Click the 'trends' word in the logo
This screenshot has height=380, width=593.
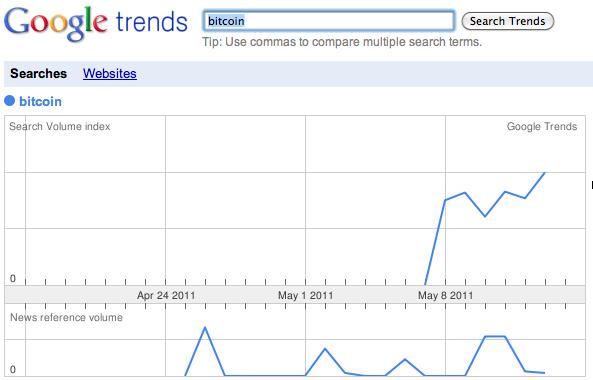click(152, 22)
